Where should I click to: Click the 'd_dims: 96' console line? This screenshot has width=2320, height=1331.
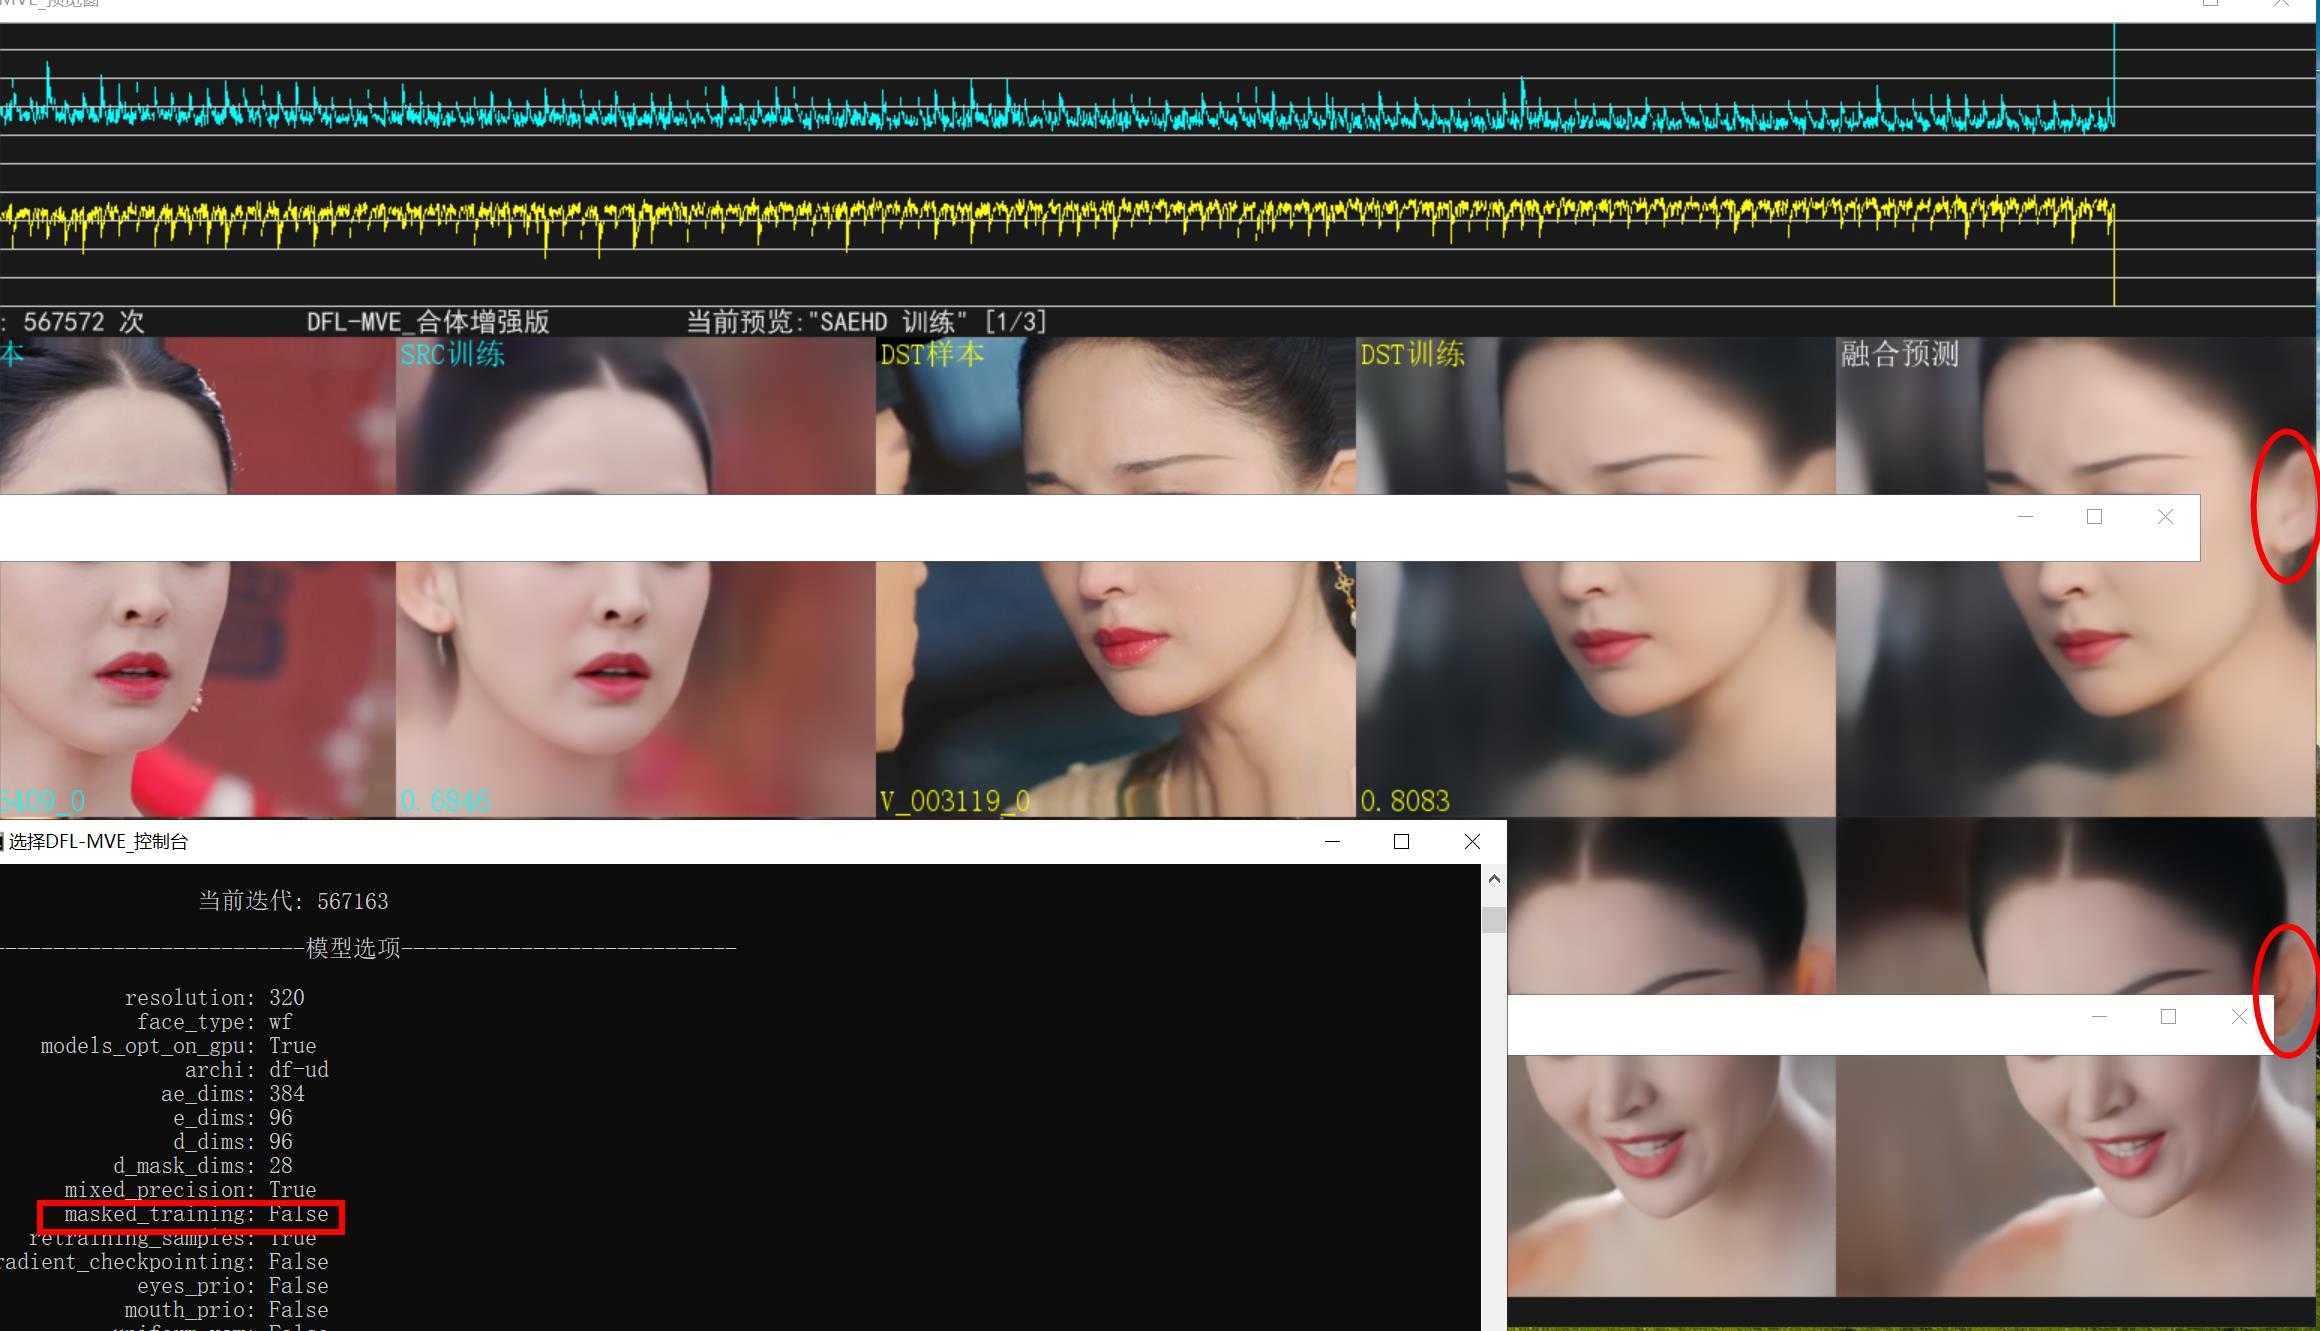233,1142
